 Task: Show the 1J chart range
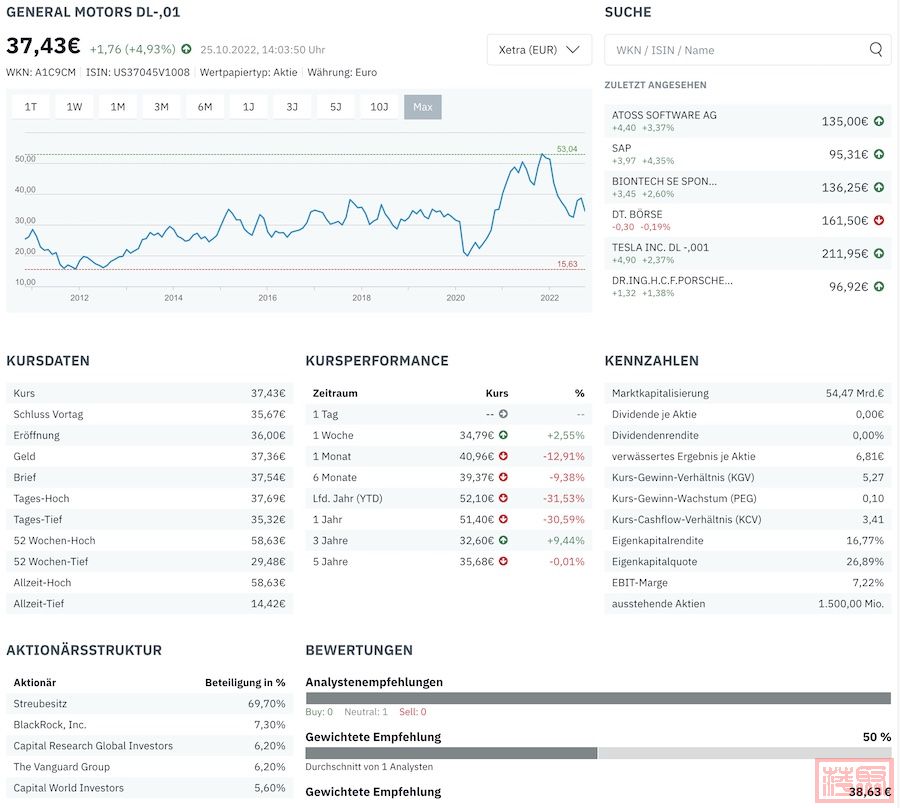click(x=249, y=107)
